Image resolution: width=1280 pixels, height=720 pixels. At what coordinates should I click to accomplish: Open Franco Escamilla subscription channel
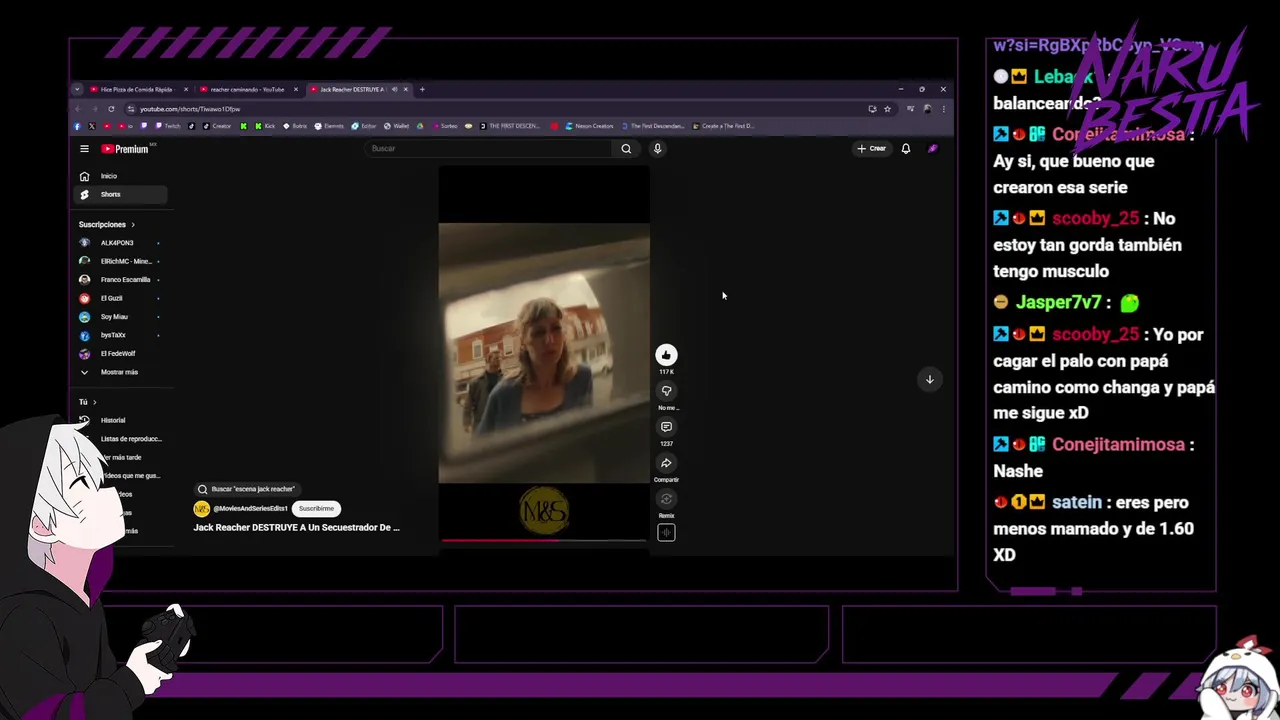[120, 280]
